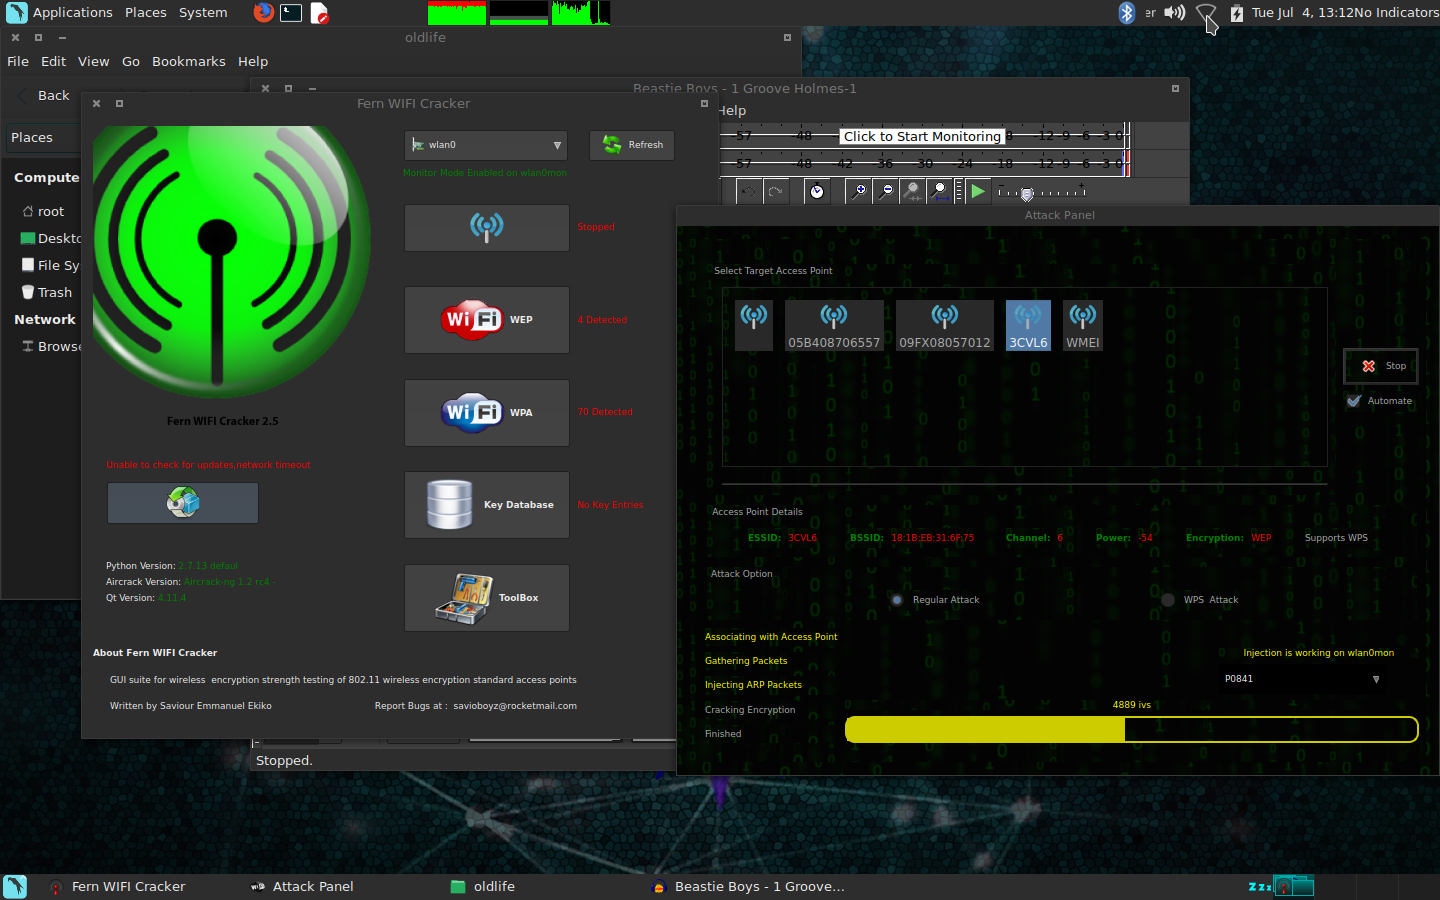Click Audacity fit selection zoom icon
This screenshot has width=1440, height=900.
(912, 191)
